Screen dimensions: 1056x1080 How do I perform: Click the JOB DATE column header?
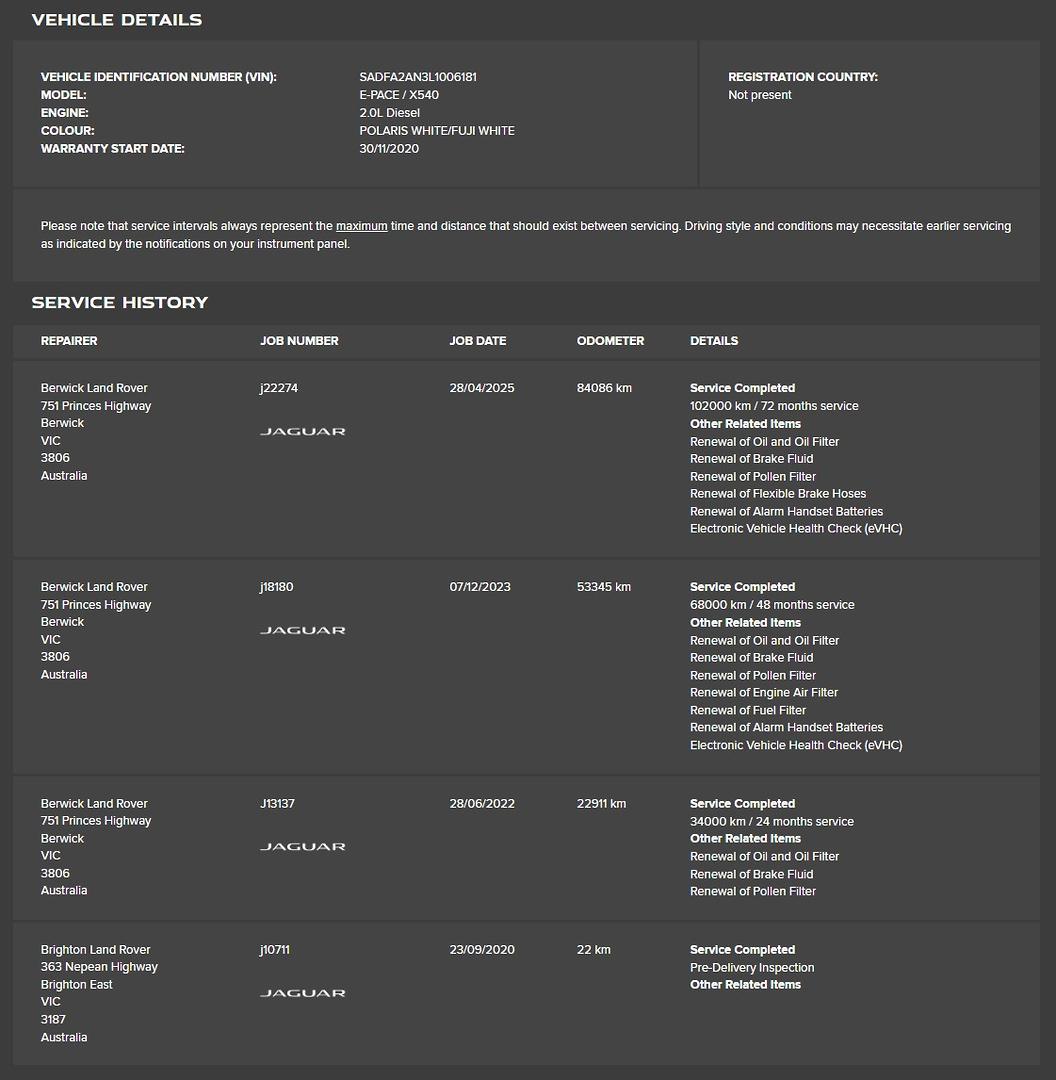477,341
